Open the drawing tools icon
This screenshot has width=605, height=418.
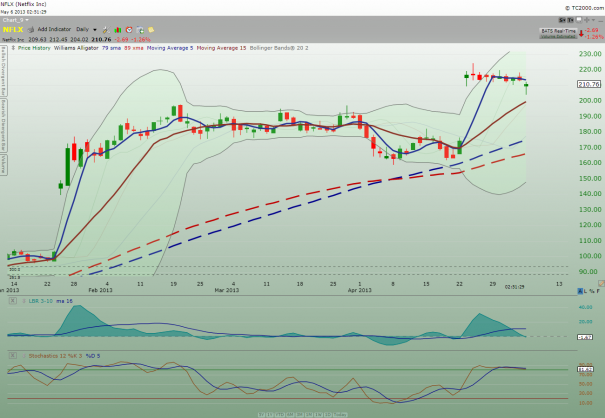[x=106, y=30]
